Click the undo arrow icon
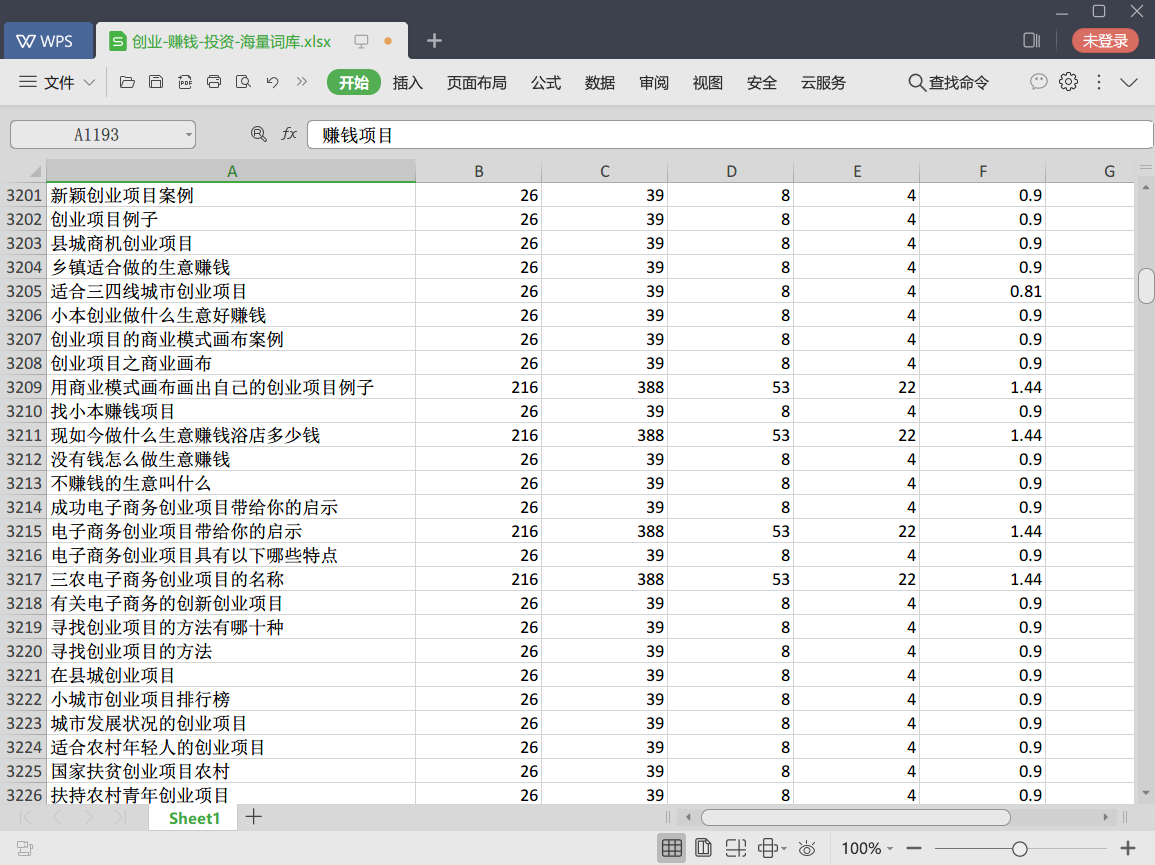The height and width of the screenshot is (865, 1155). click(x=272, y=83)
